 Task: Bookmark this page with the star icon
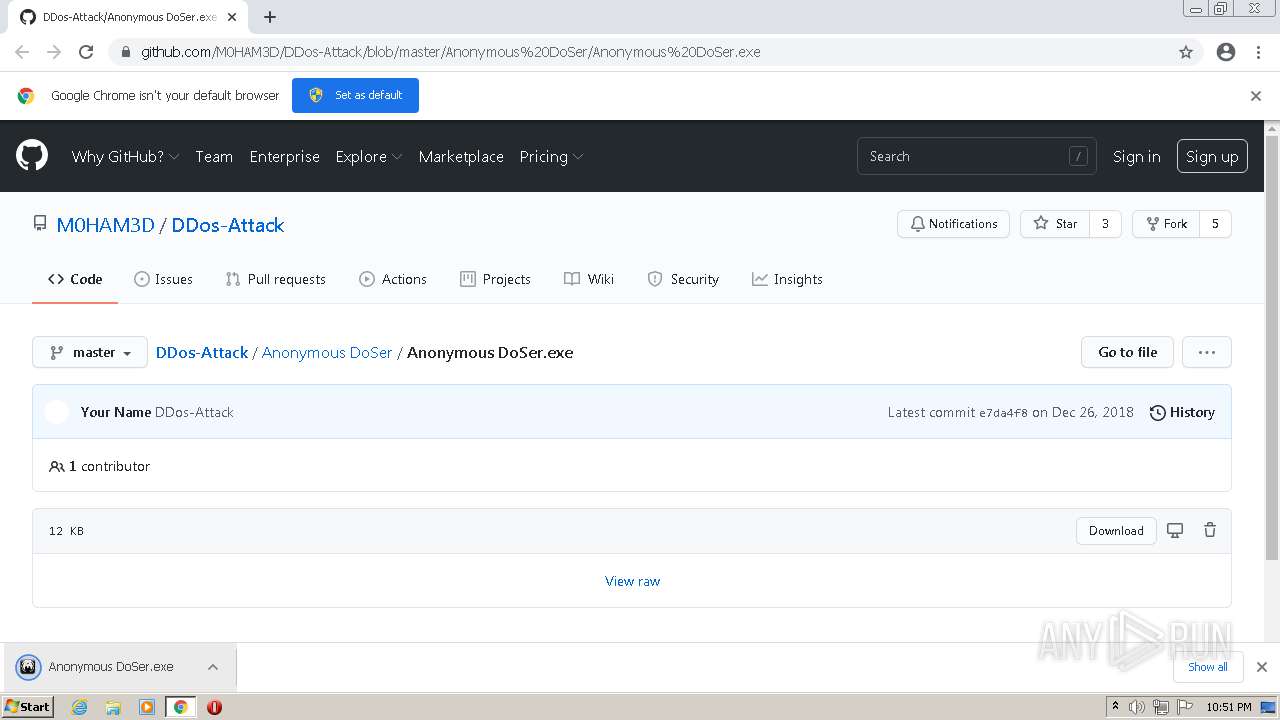click(x=1186, y=52)
